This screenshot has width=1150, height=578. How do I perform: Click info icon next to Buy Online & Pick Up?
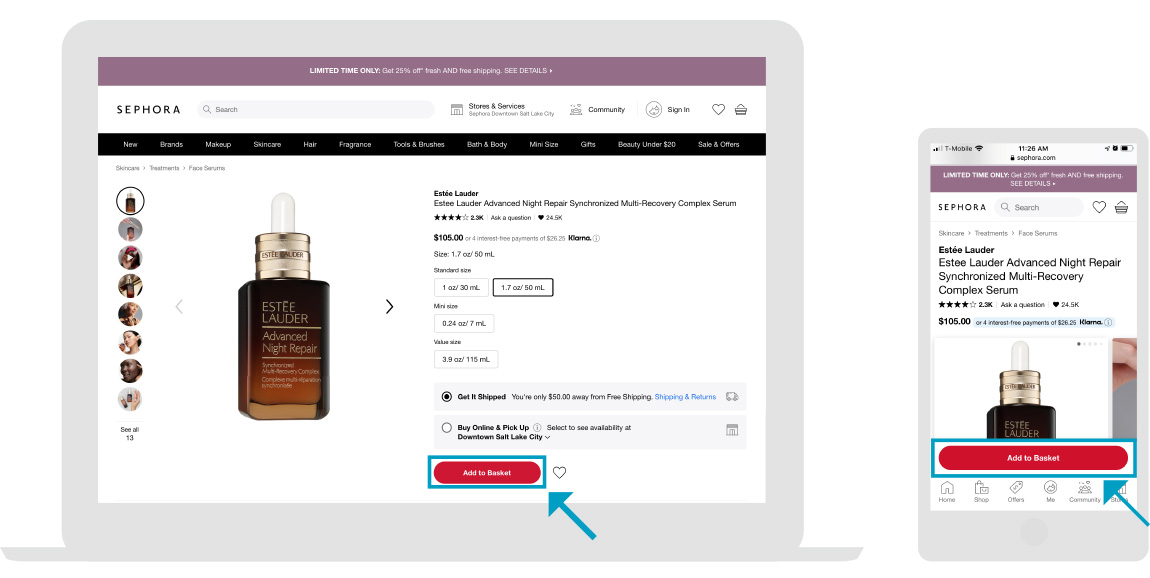(x=537, y=427)
